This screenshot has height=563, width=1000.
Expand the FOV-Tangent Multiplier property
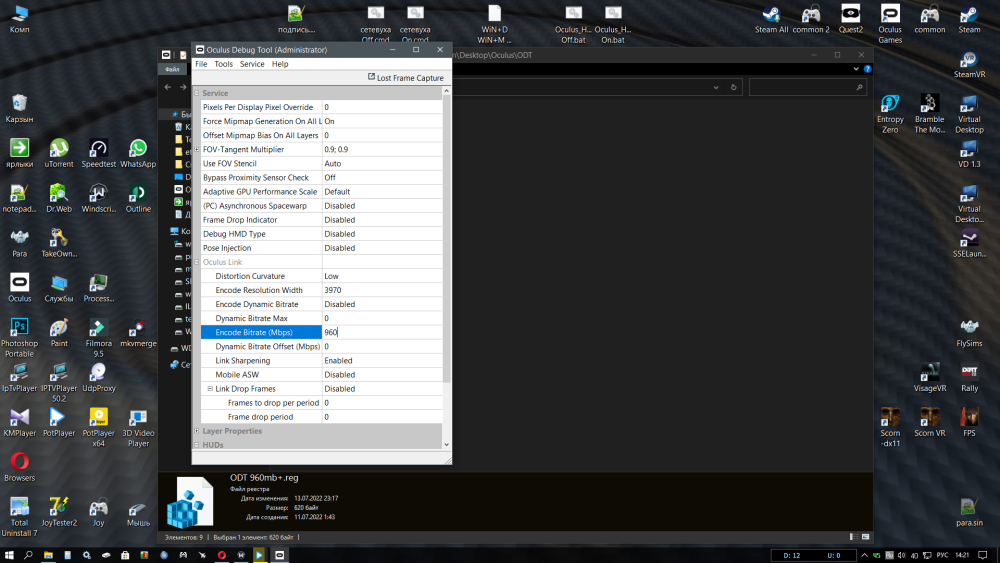coord(196,150)
